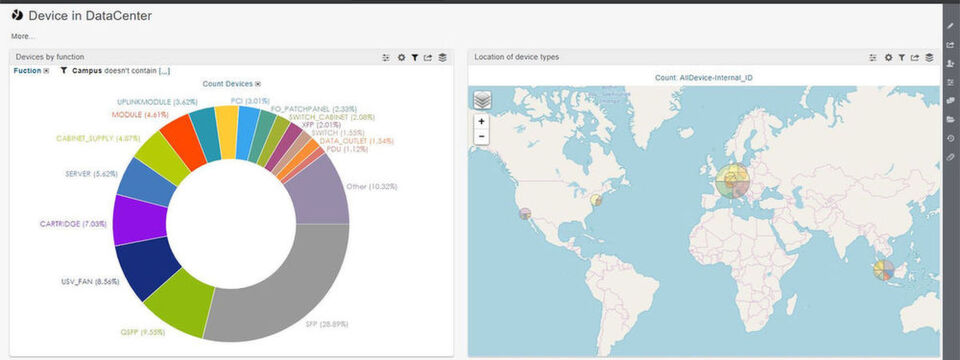Click the sliders settings icon in right sidebar
This screenshot has width=960, height=360.
click(x=950, y=82)
